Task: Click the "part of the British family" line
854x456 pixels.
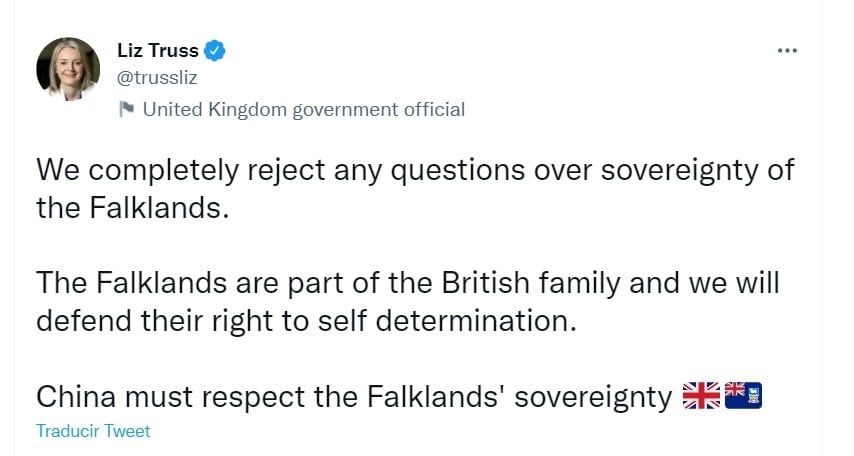Action: click(407, 283)
